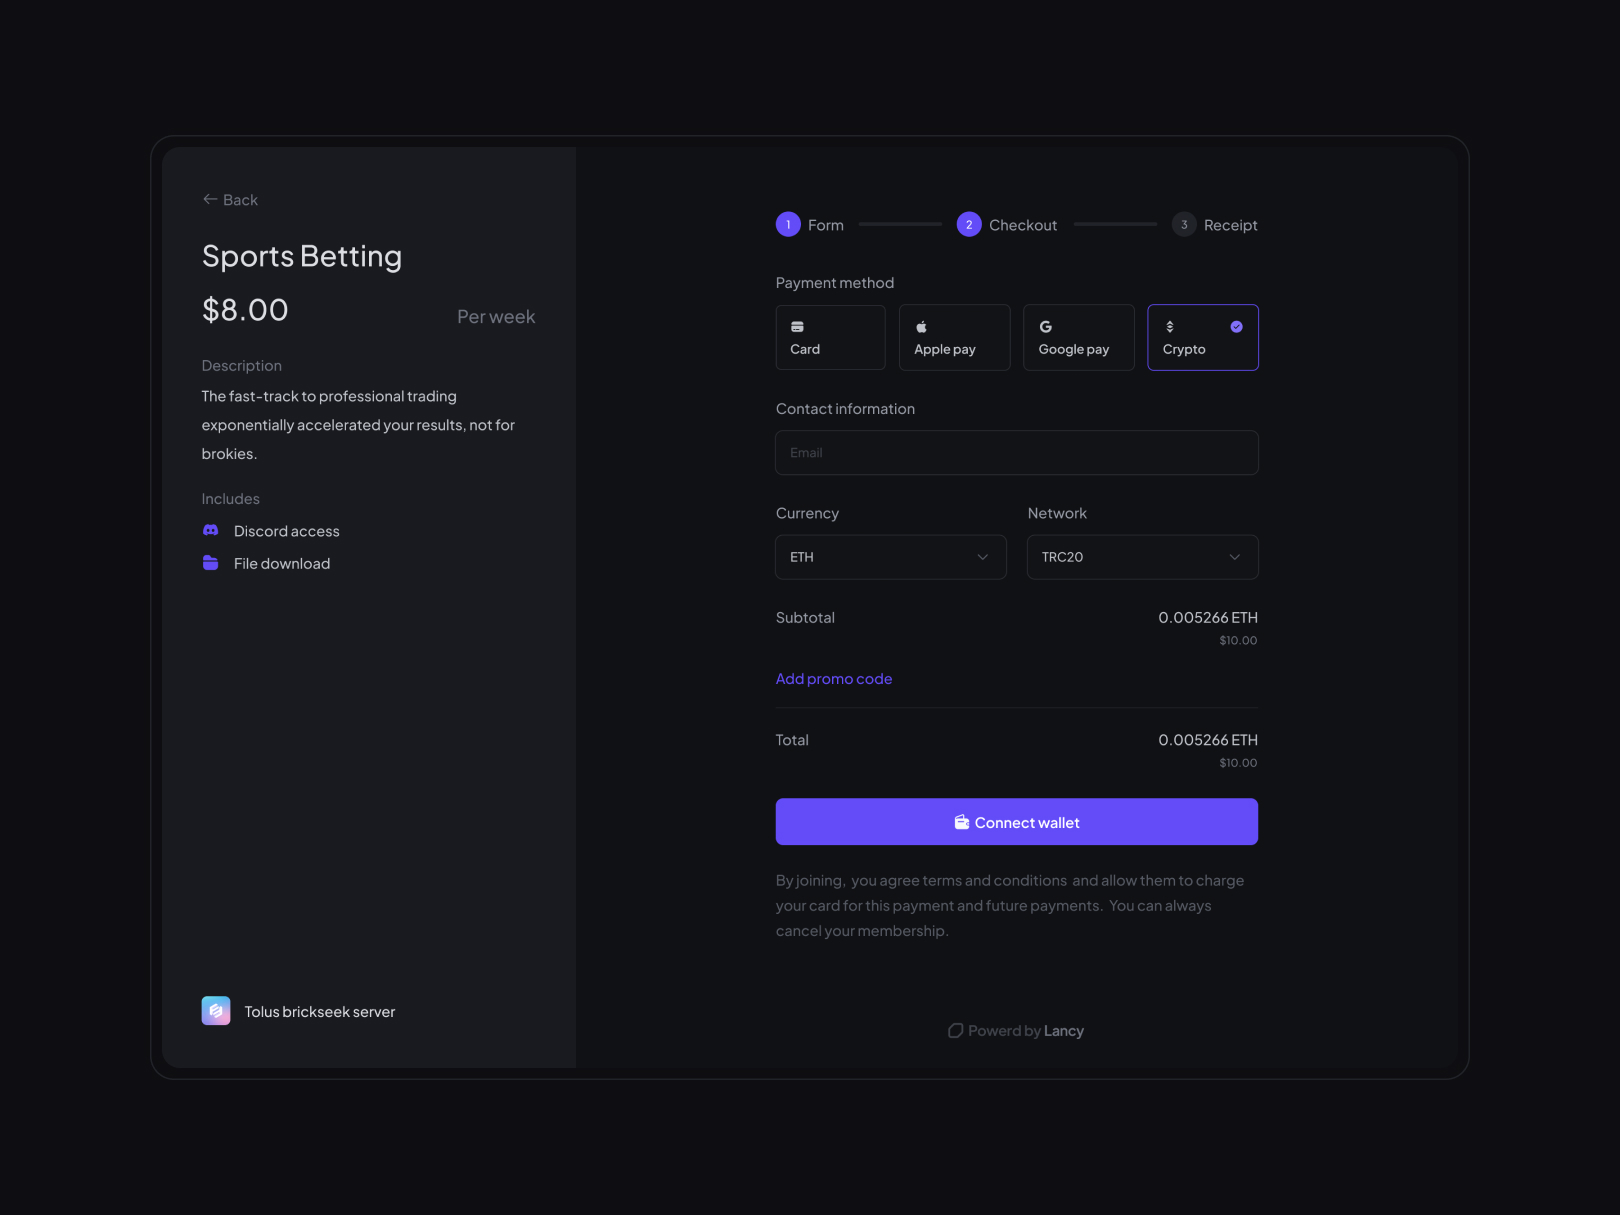Click the credit card icon in Card option
The width and height of the screenshot is (1620, 1215).
click(797, 327)
